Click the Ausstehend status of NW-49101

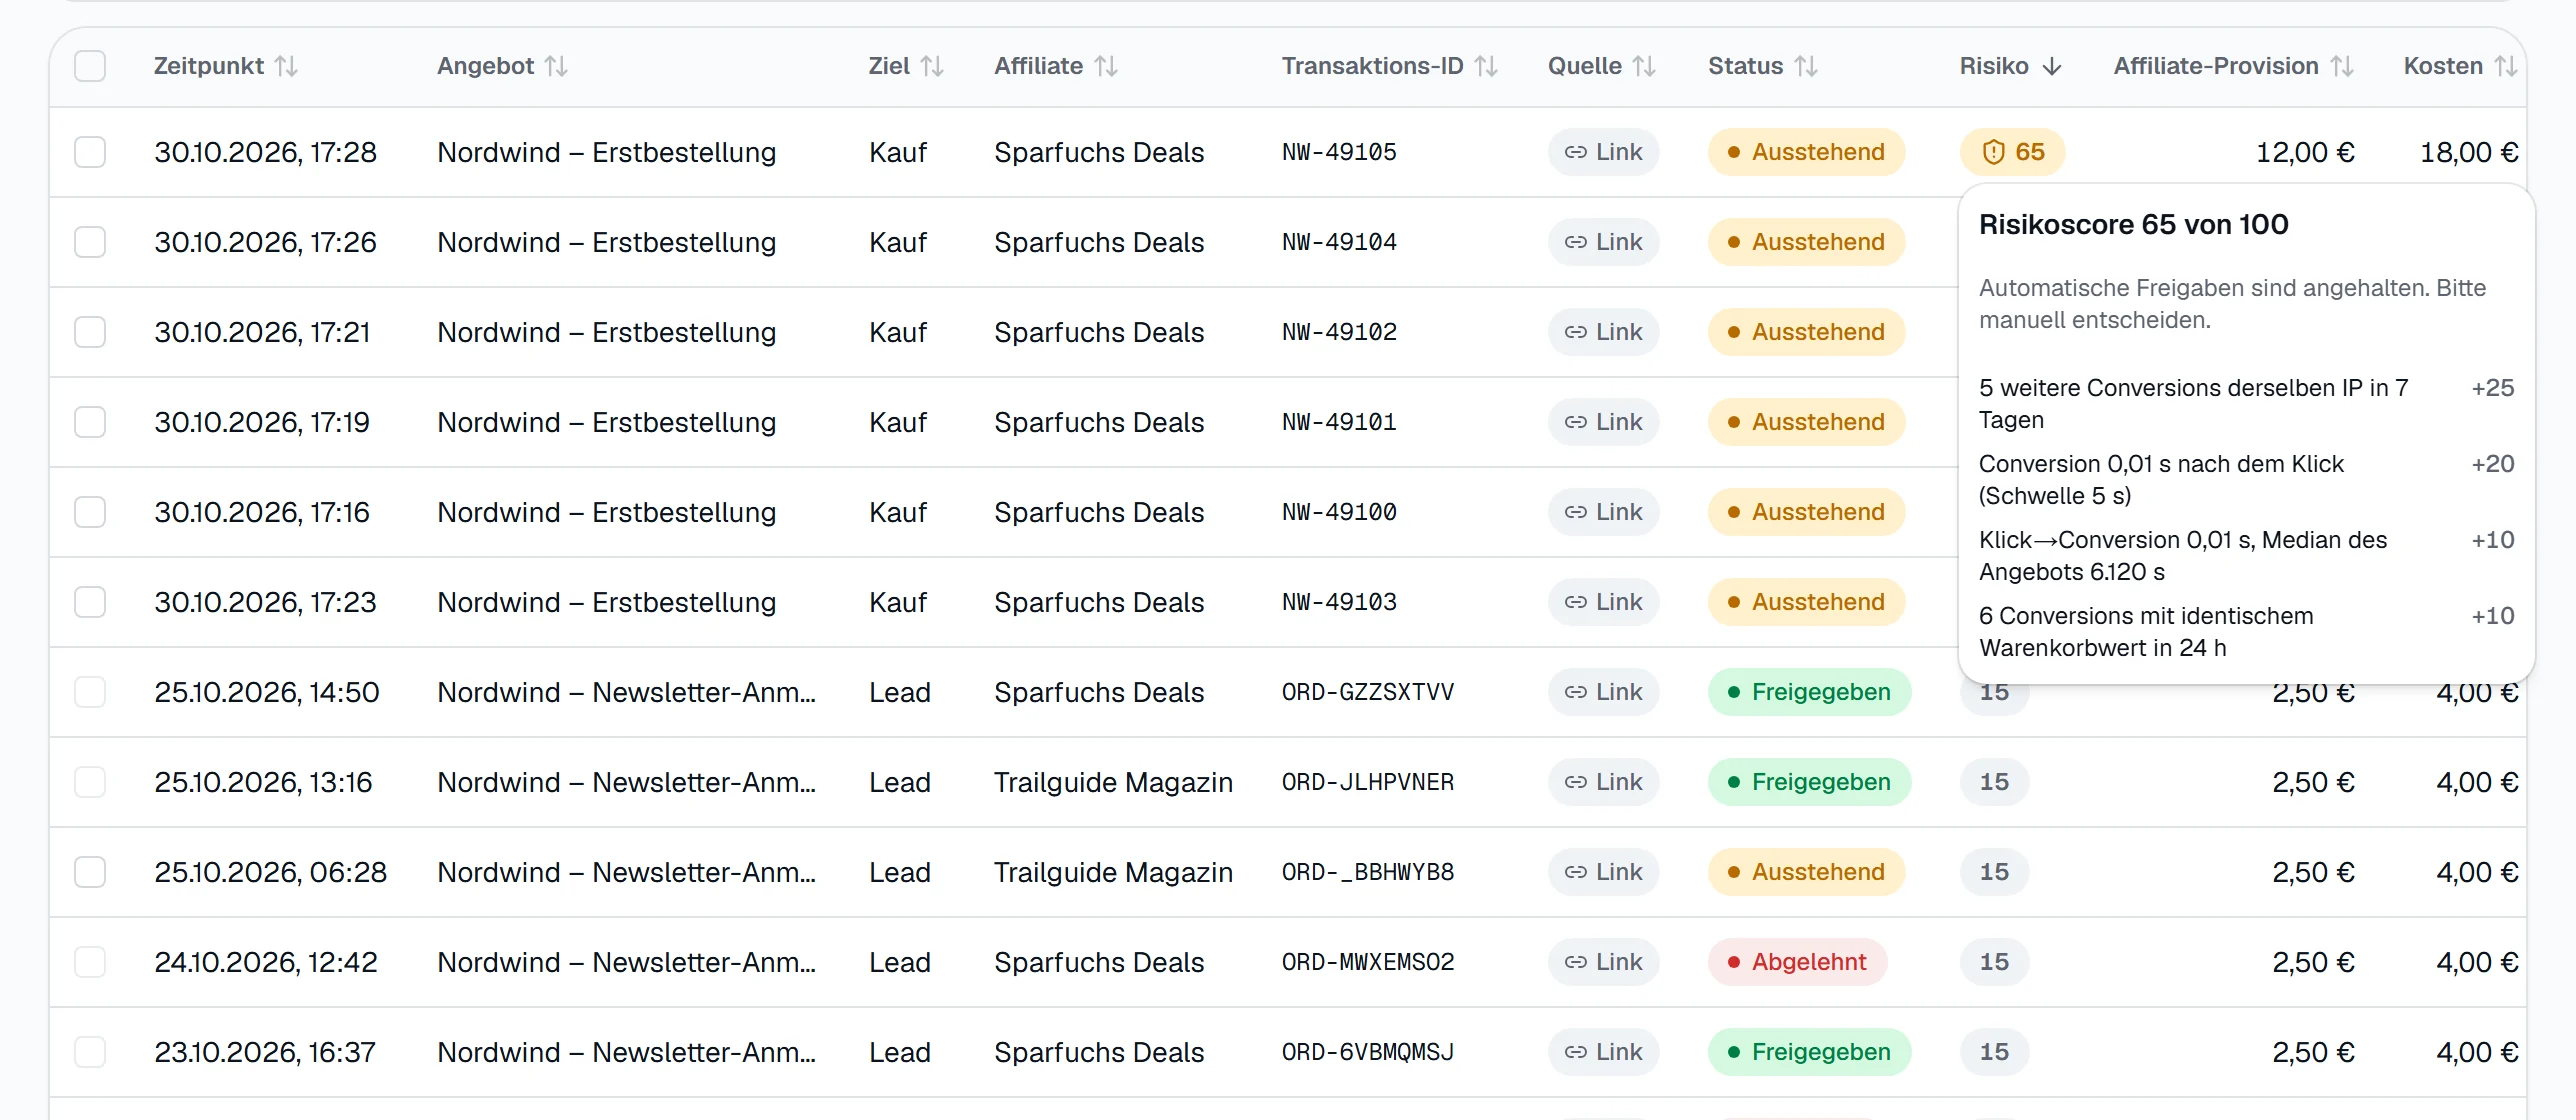1806,422
